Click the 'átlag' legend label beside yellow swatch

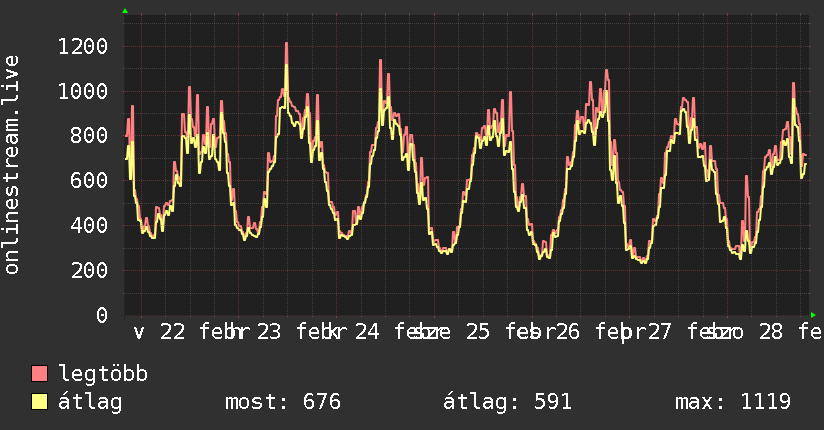pos(90,402)
